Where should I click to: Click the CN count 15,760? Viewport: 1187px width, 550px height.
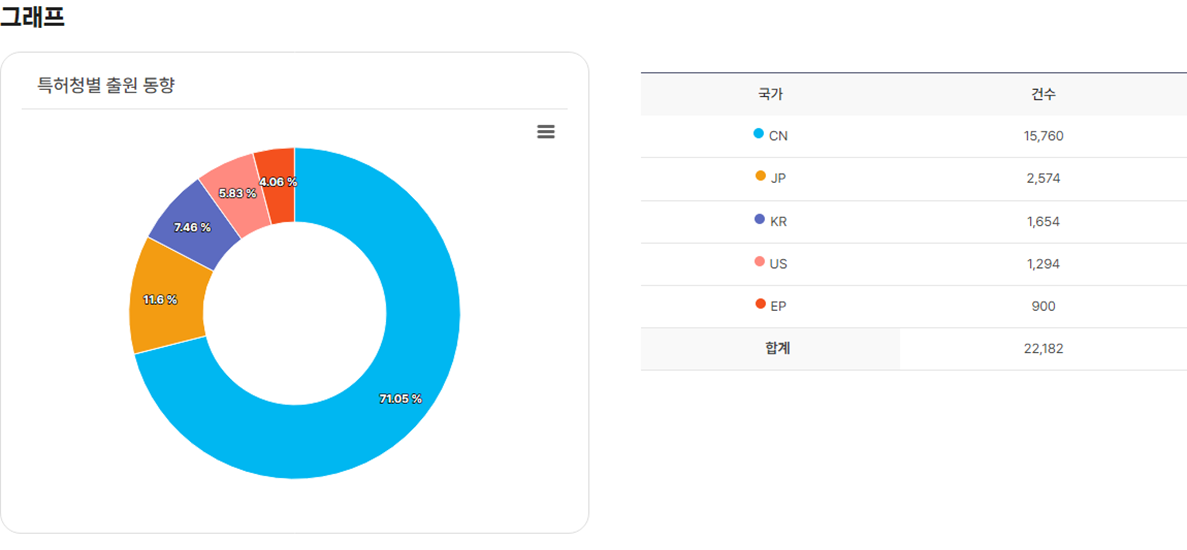(1043, 136)
